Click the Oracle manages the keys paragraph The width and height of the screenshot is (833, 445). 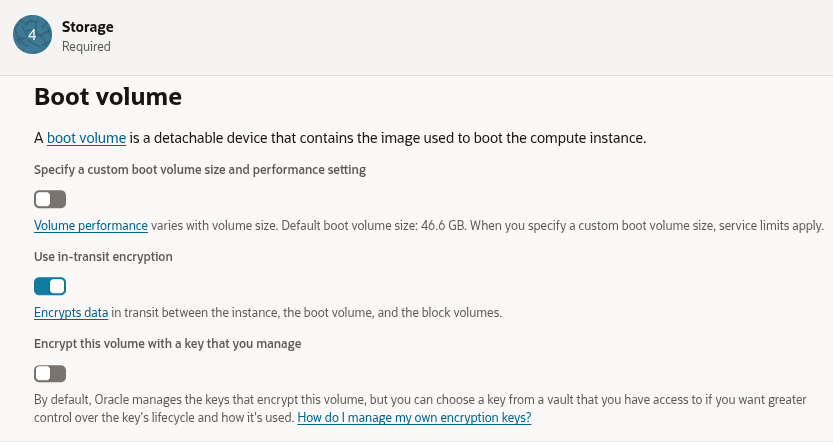[400, 400]
